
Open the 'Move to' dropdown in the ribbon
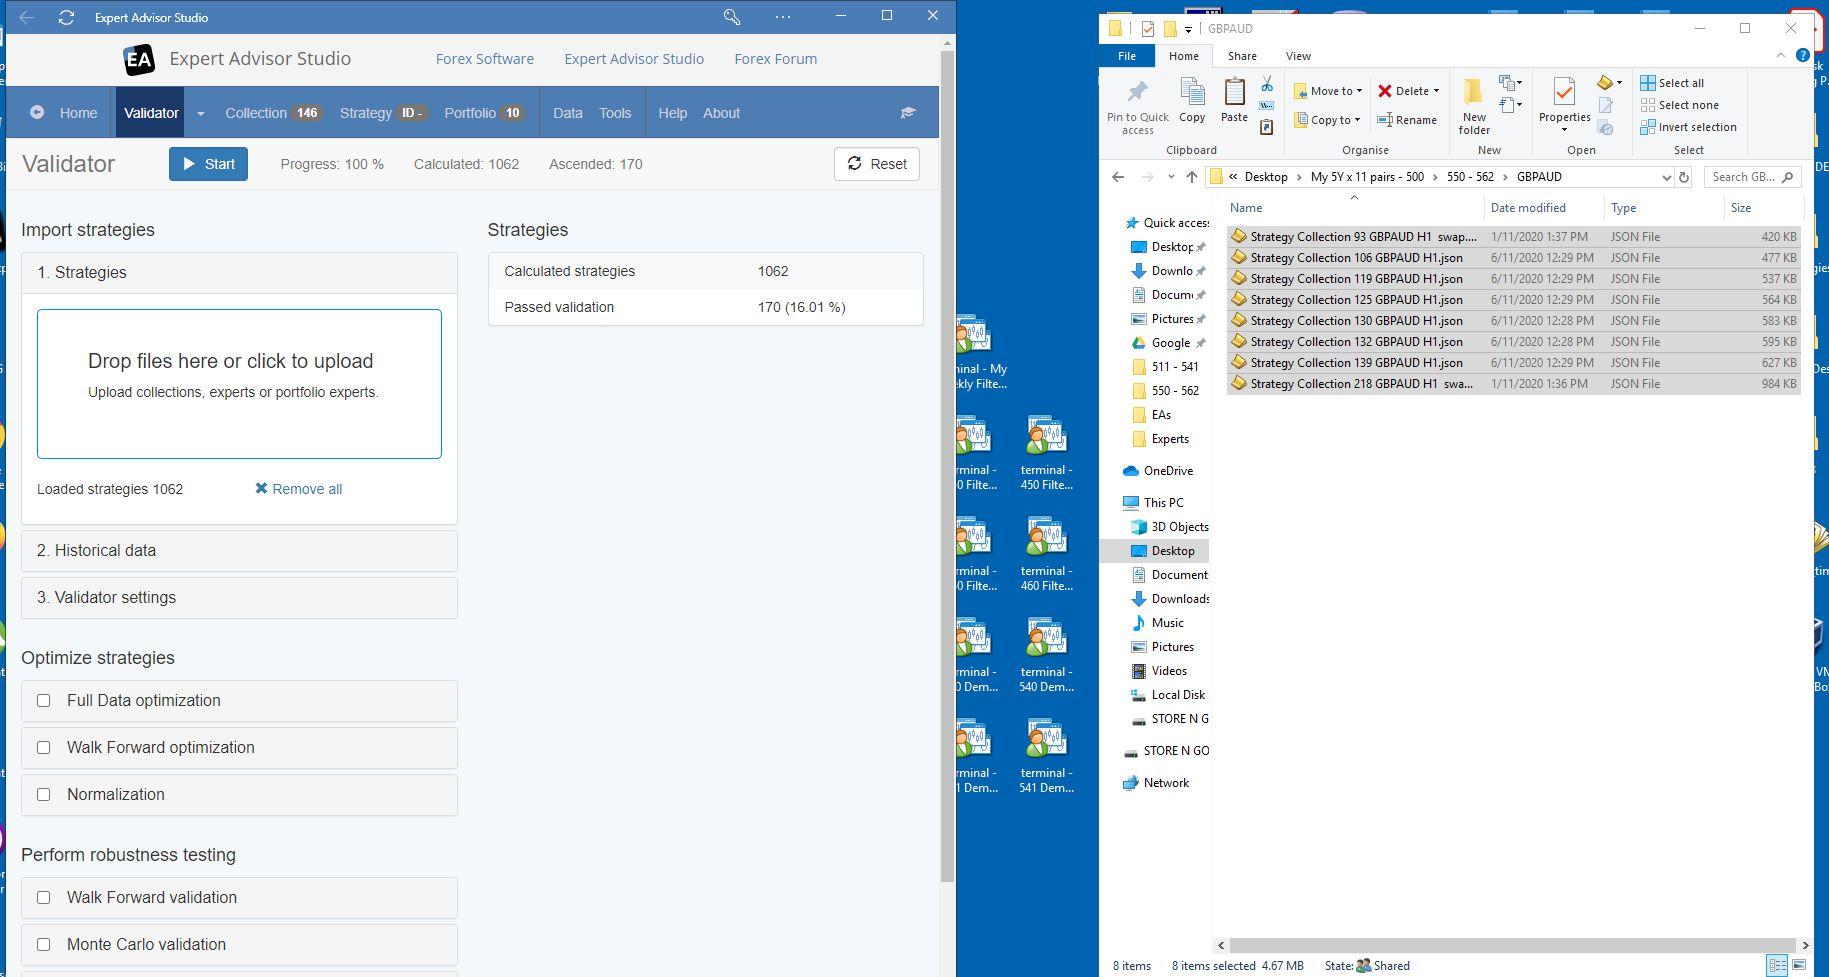click(x=1328, y=91)
